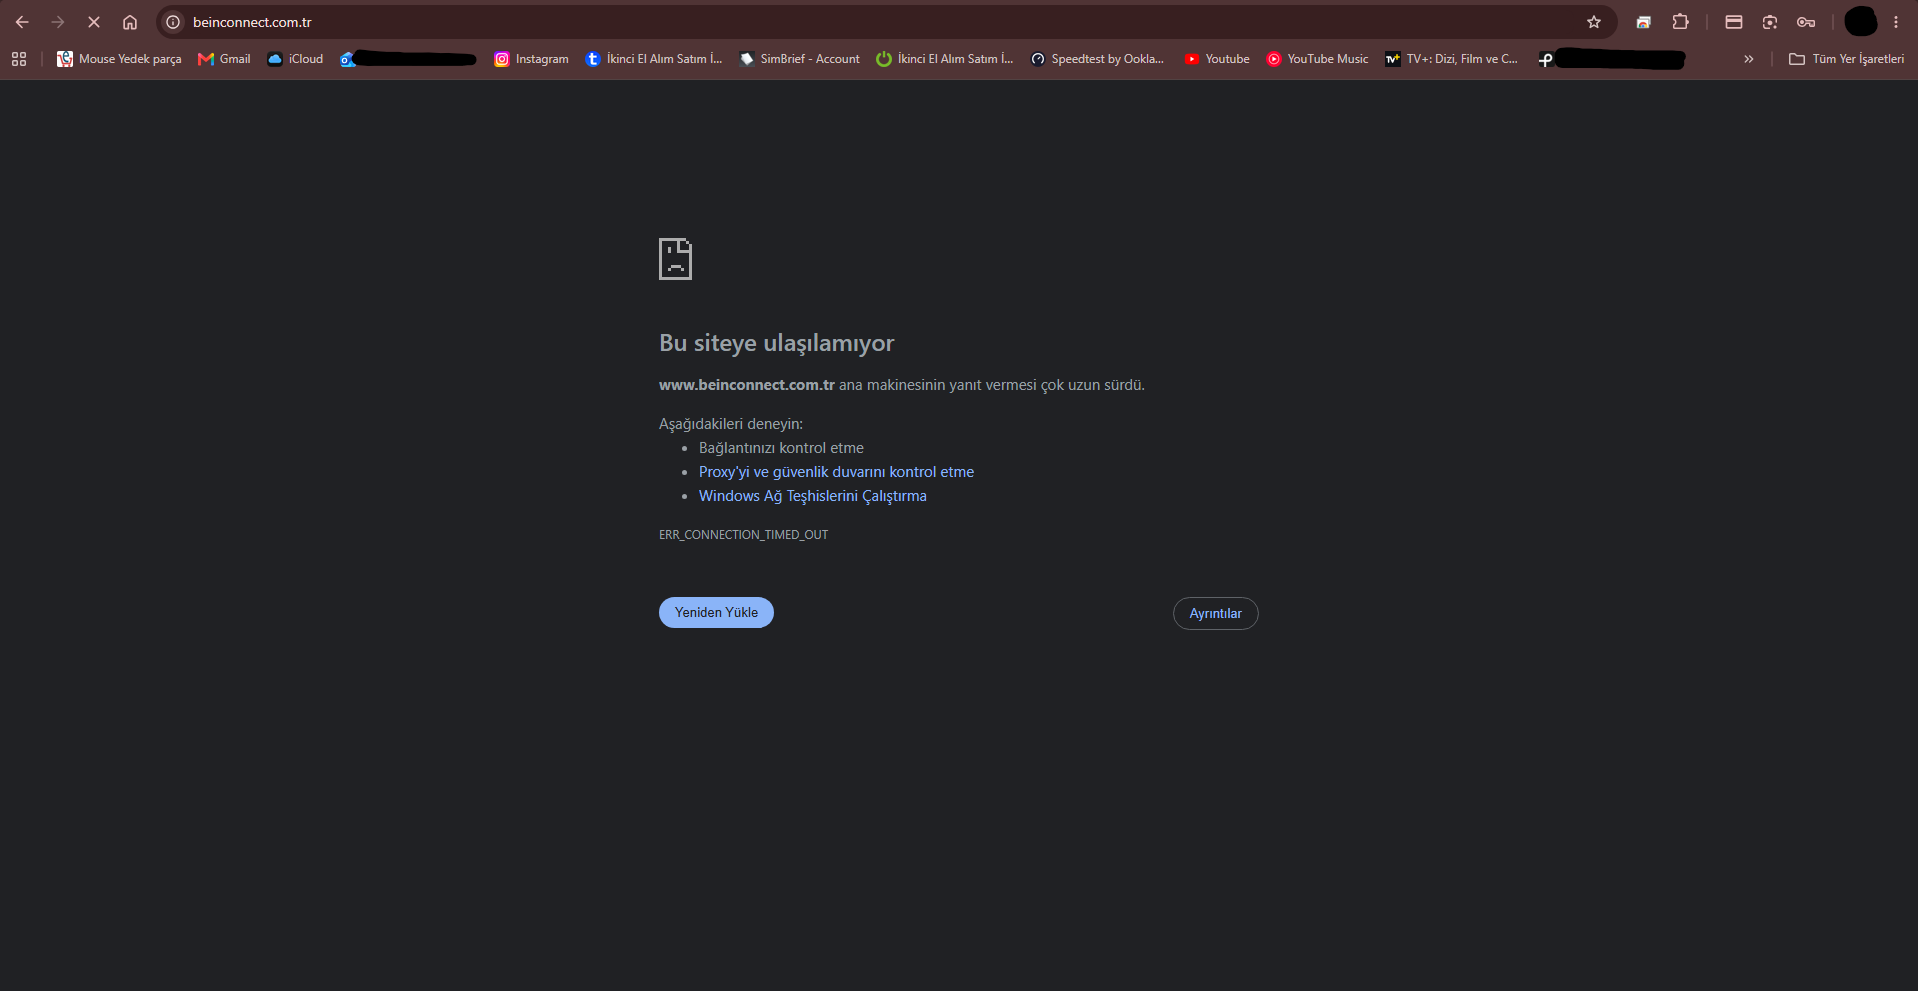Click the sad page error icon

[x=675, y=259]
